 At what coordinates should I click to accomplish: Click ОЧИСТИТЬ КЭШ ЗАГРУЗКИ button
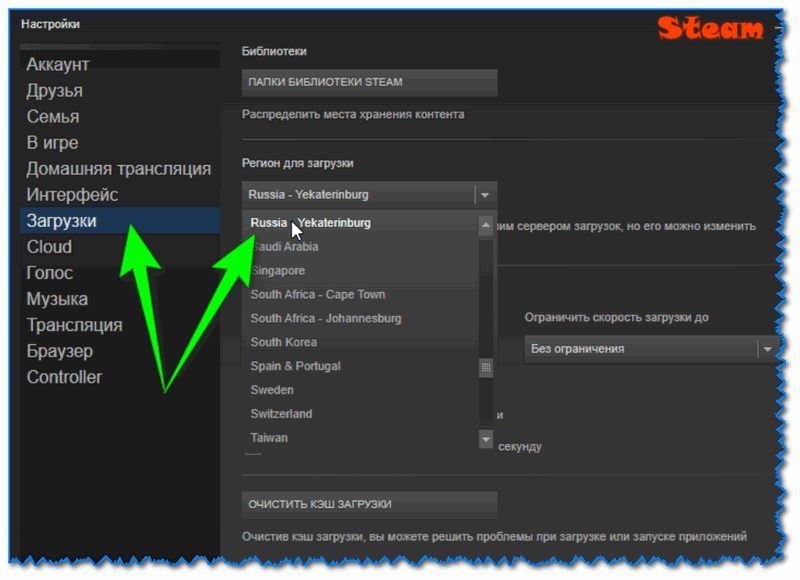point(369,504)
